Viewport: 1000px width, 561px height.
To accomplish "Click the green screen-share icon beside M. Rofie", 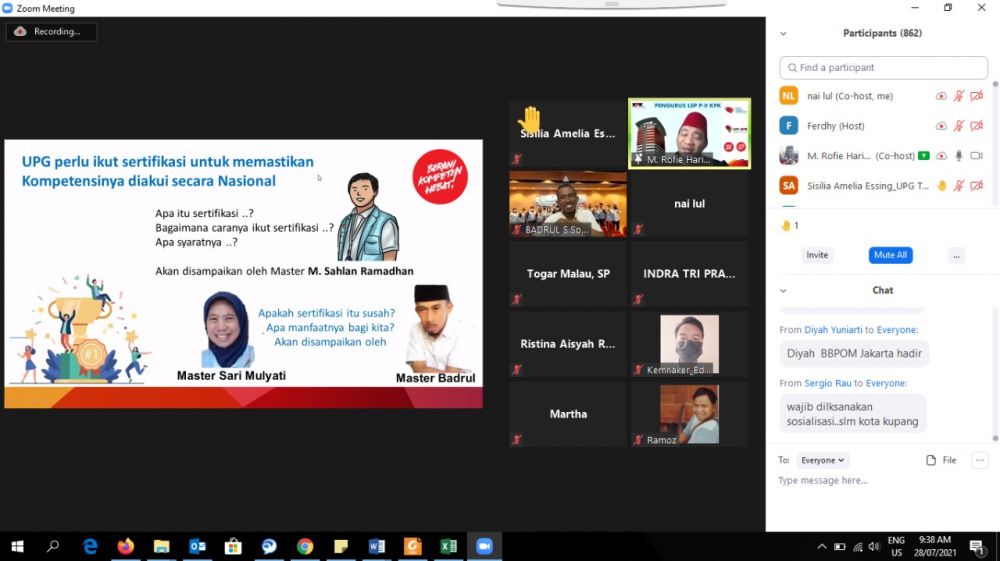I will 924,156.
